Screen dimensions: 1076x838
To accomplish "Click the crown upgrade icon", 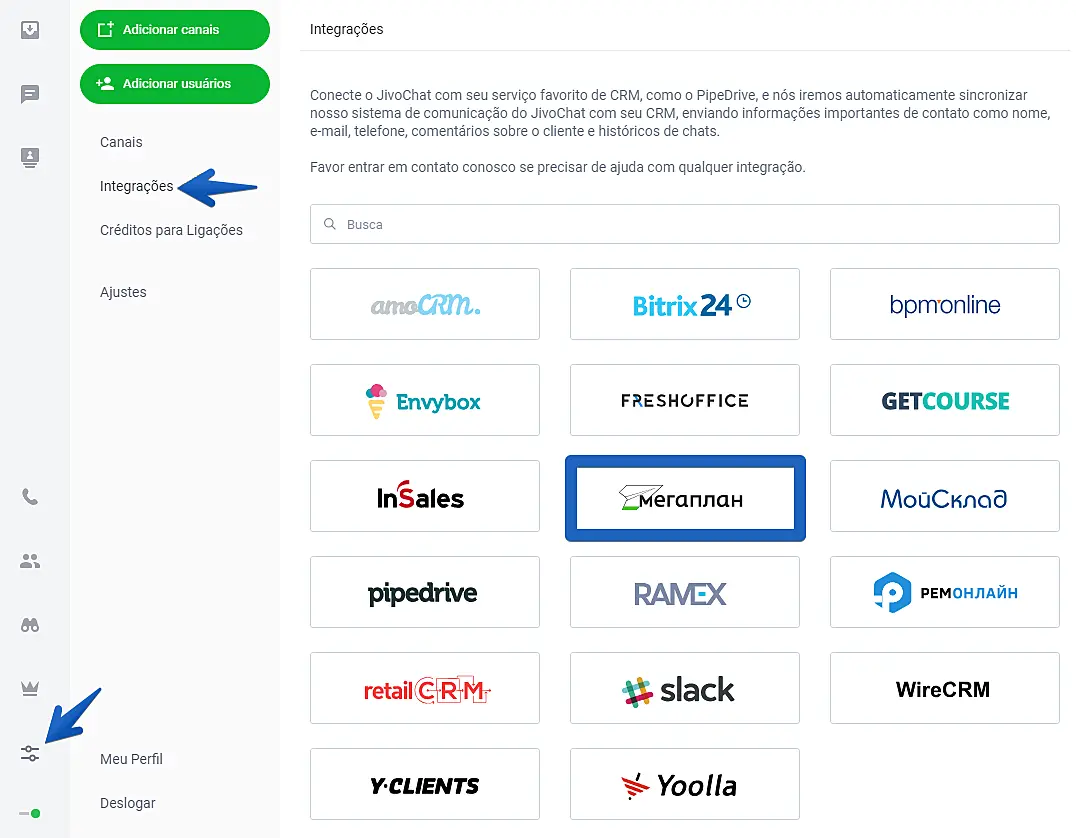I will 30,689.
